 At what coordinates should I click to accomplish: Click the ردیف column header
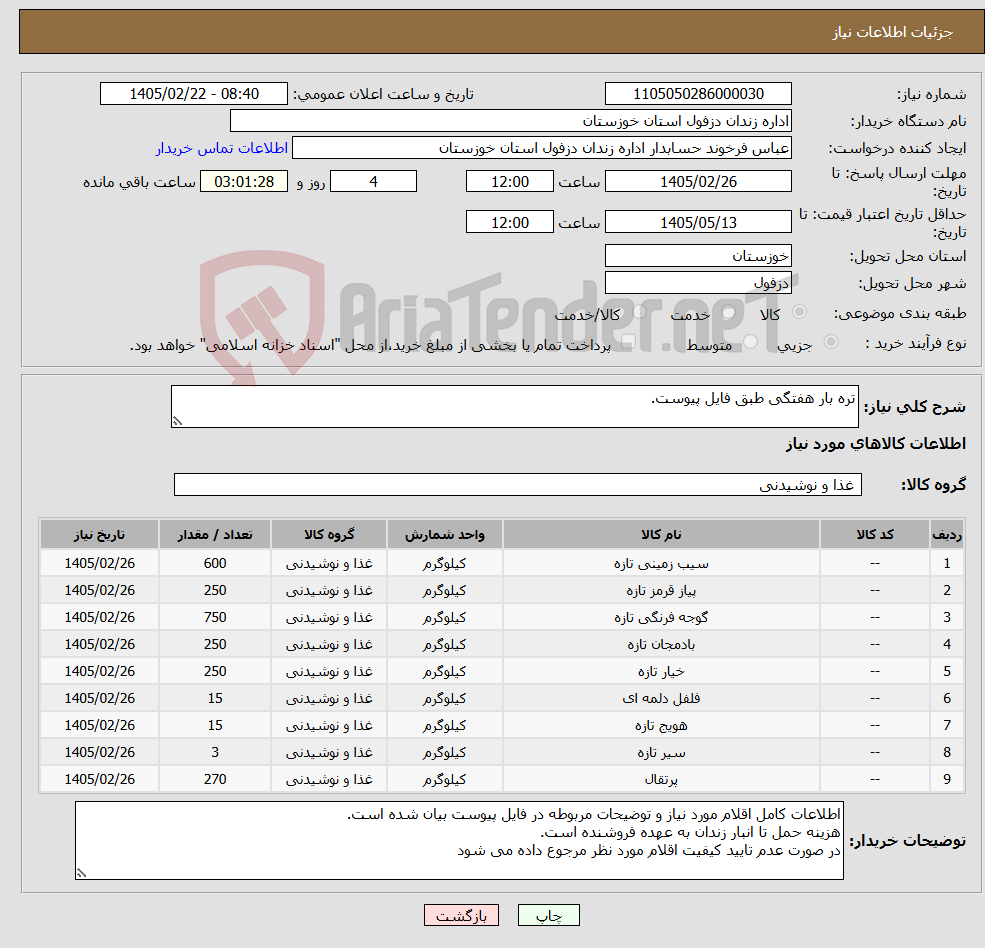click(947, 534)
